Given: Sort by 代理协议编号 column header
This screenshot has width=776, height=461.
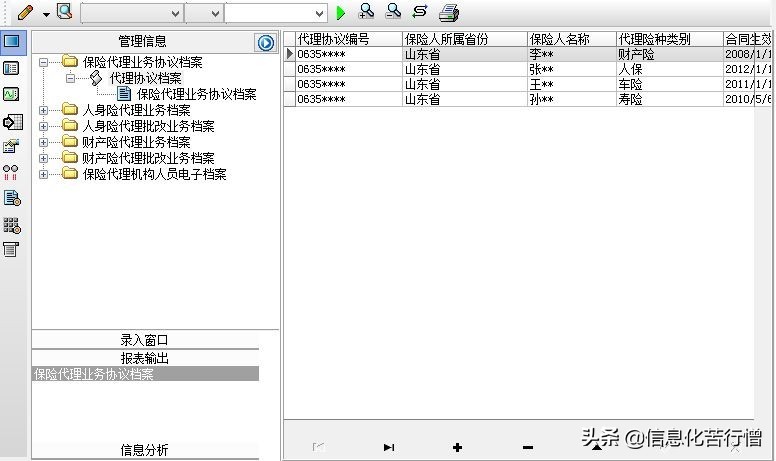Looking at the screenshot, I should (x=348, y=39).
